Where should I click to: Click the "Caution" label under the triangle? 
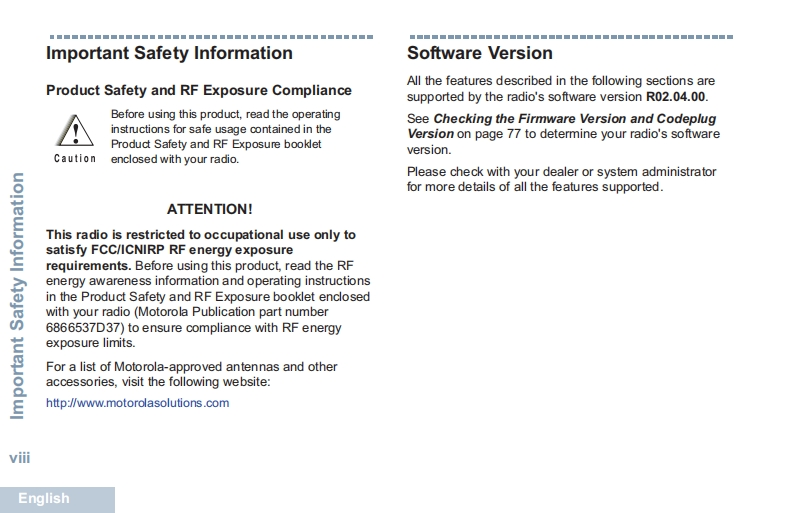point(75,159)
